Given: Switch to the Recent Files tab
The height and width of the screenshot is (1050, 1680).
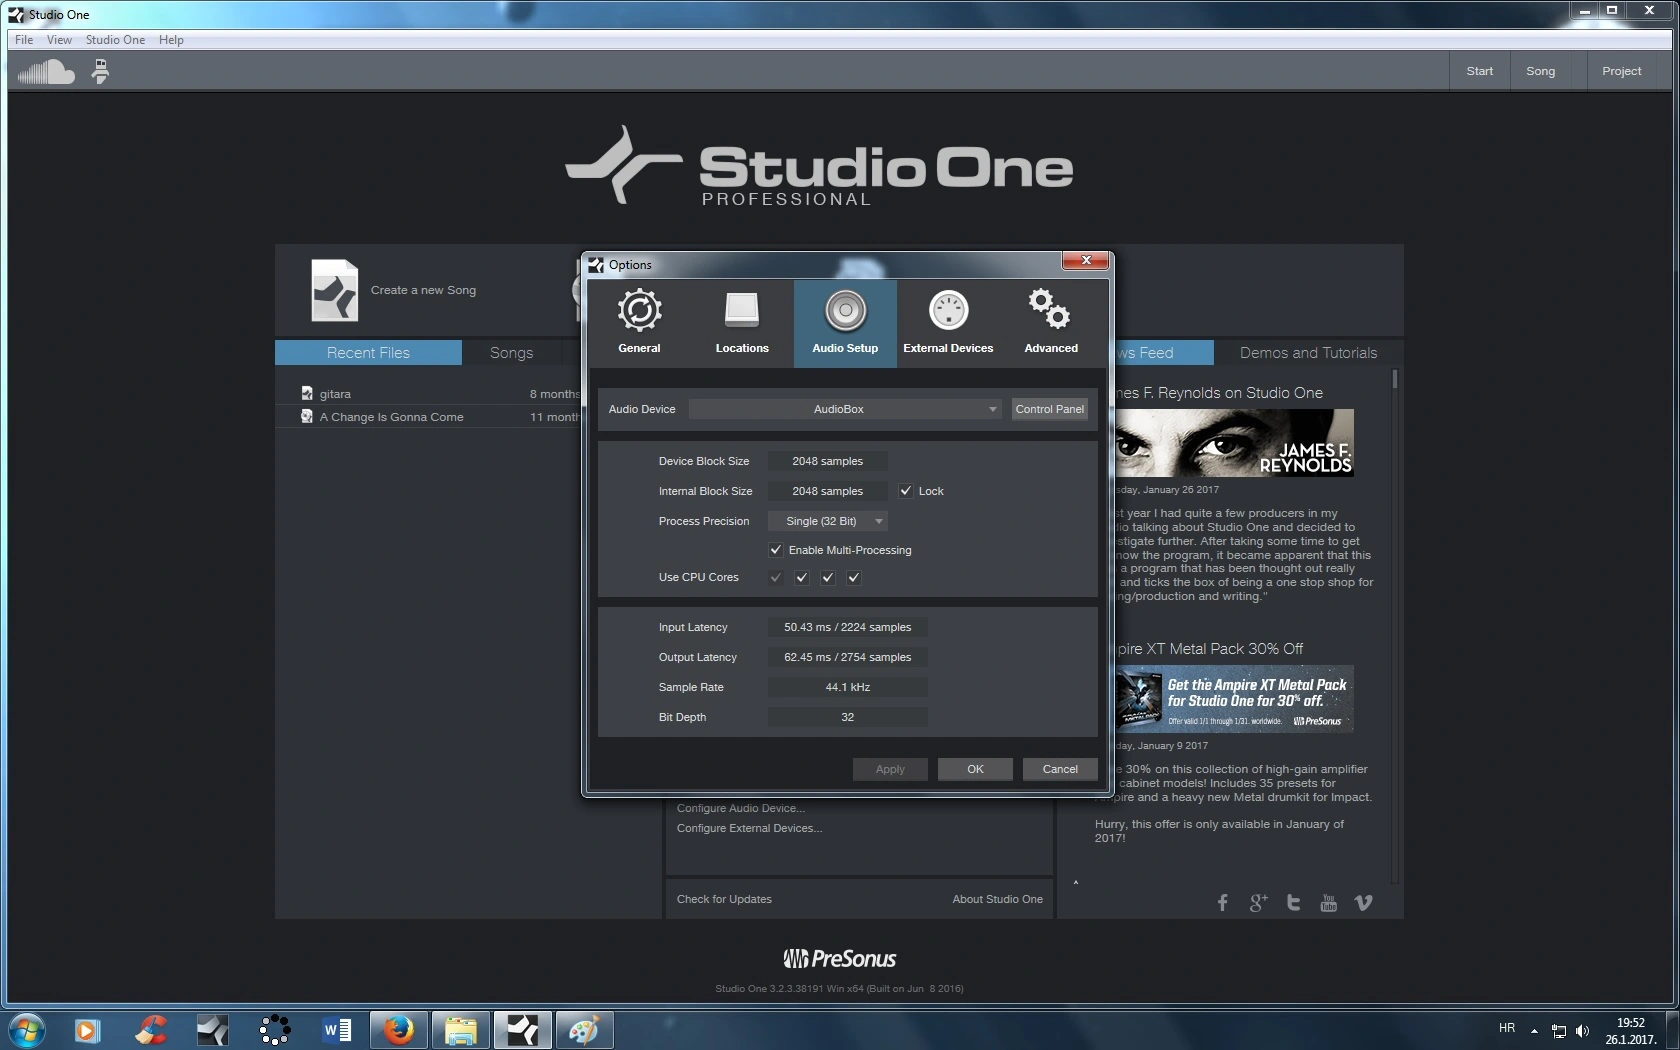Looking at the screenshot, I should (368, 353).
